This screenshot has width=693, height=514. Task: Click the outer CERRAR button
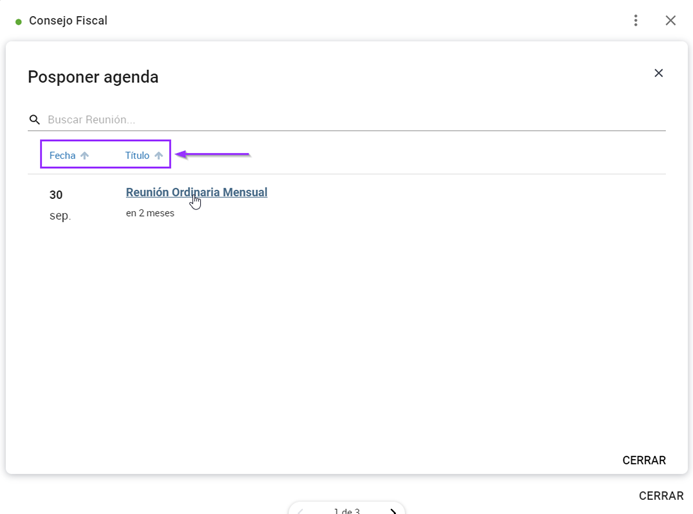[661, 495]
